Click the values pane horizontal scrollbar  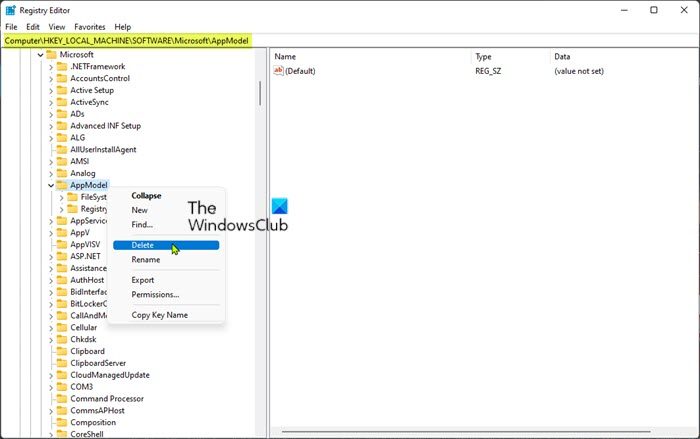466,432
